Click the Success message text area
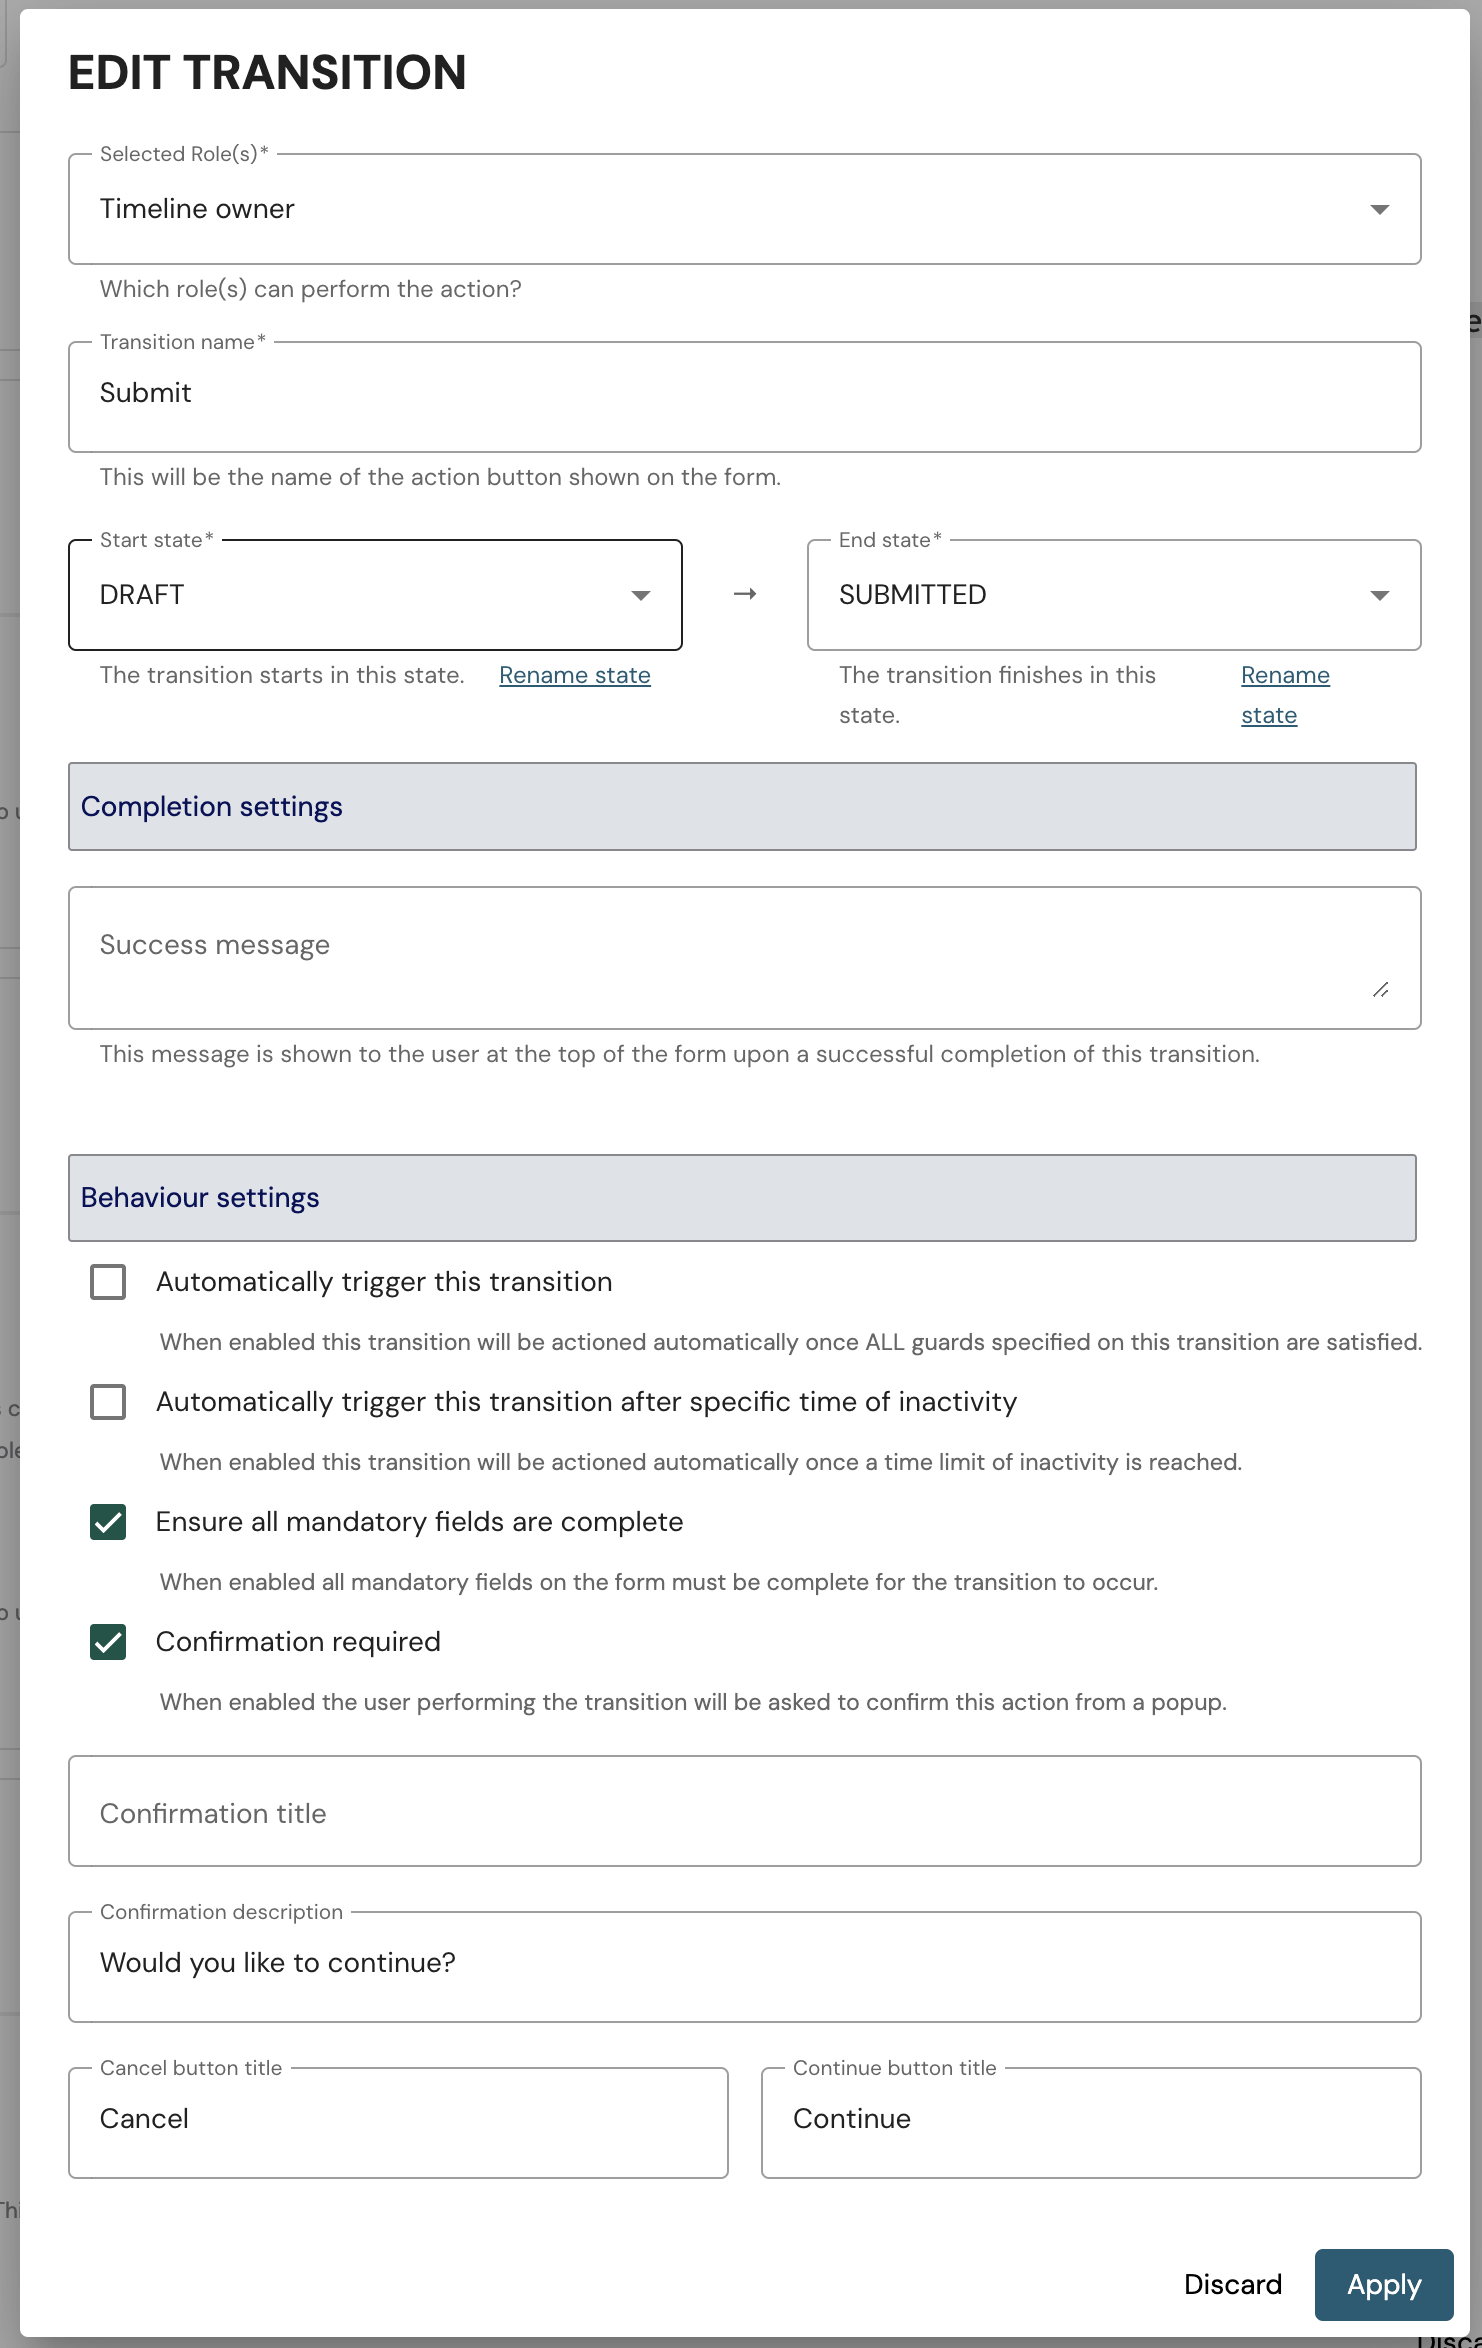This screenshot has width=1482, height=2348. pos(744,958)
